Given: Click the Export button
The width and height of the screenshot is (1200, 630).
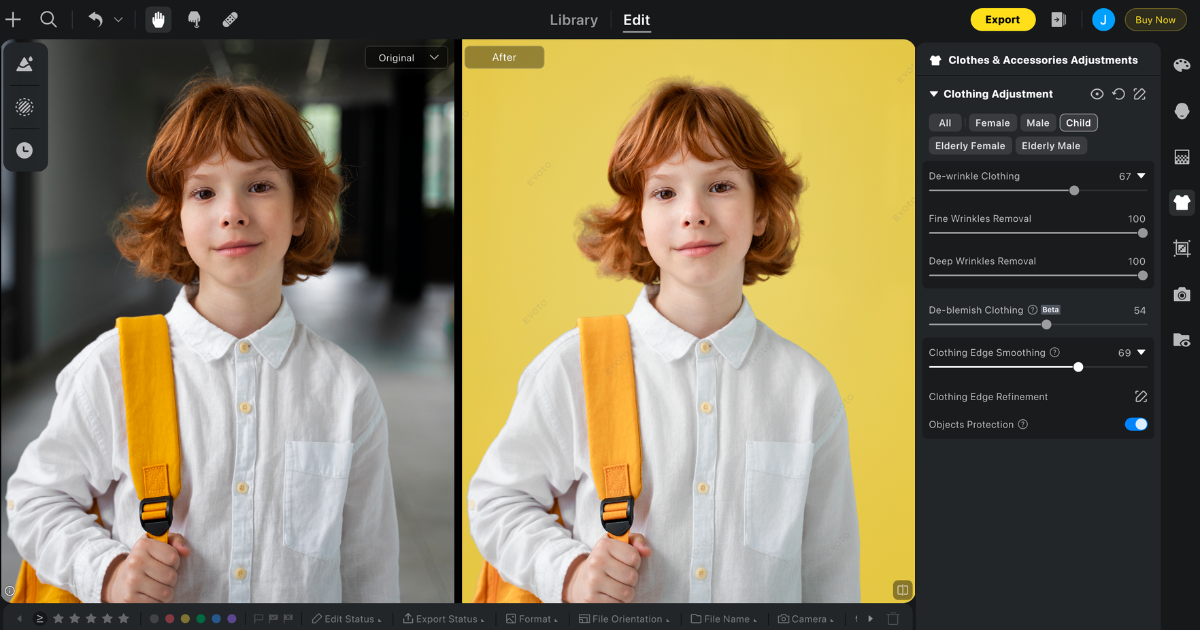Looking at the screenshot, I should click(x=1002, y=19).
